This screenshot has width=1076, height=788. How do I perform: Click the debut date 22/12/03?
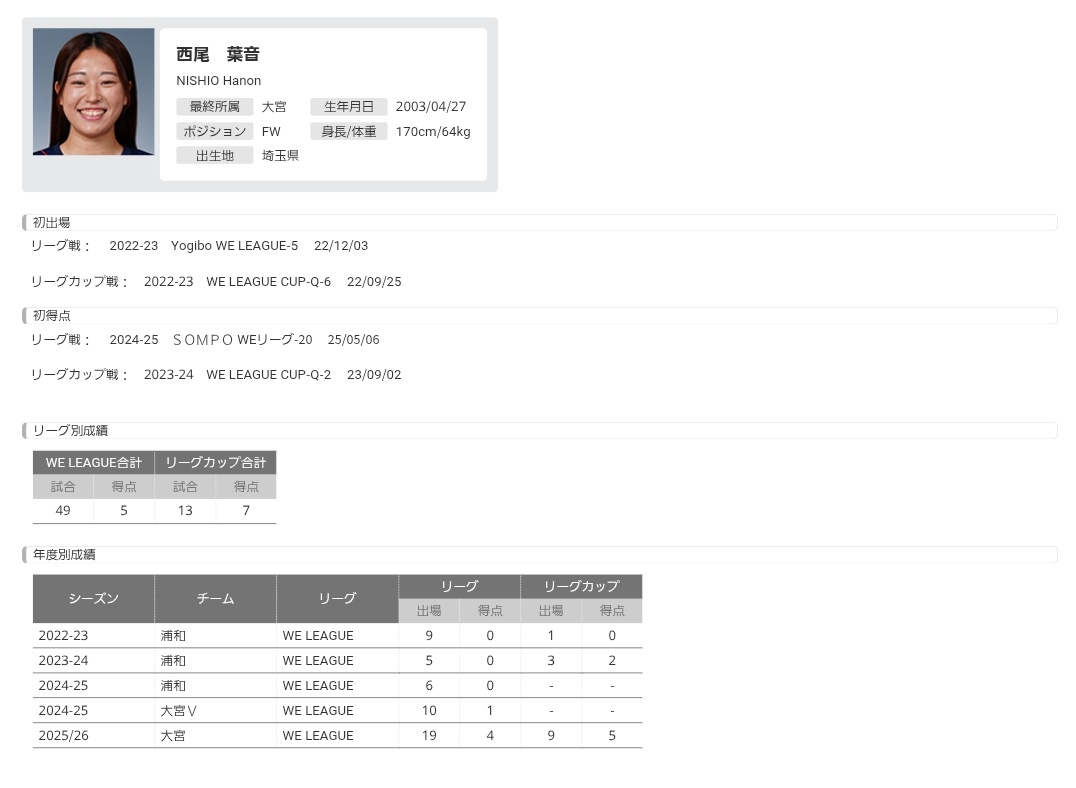(341, 246)
